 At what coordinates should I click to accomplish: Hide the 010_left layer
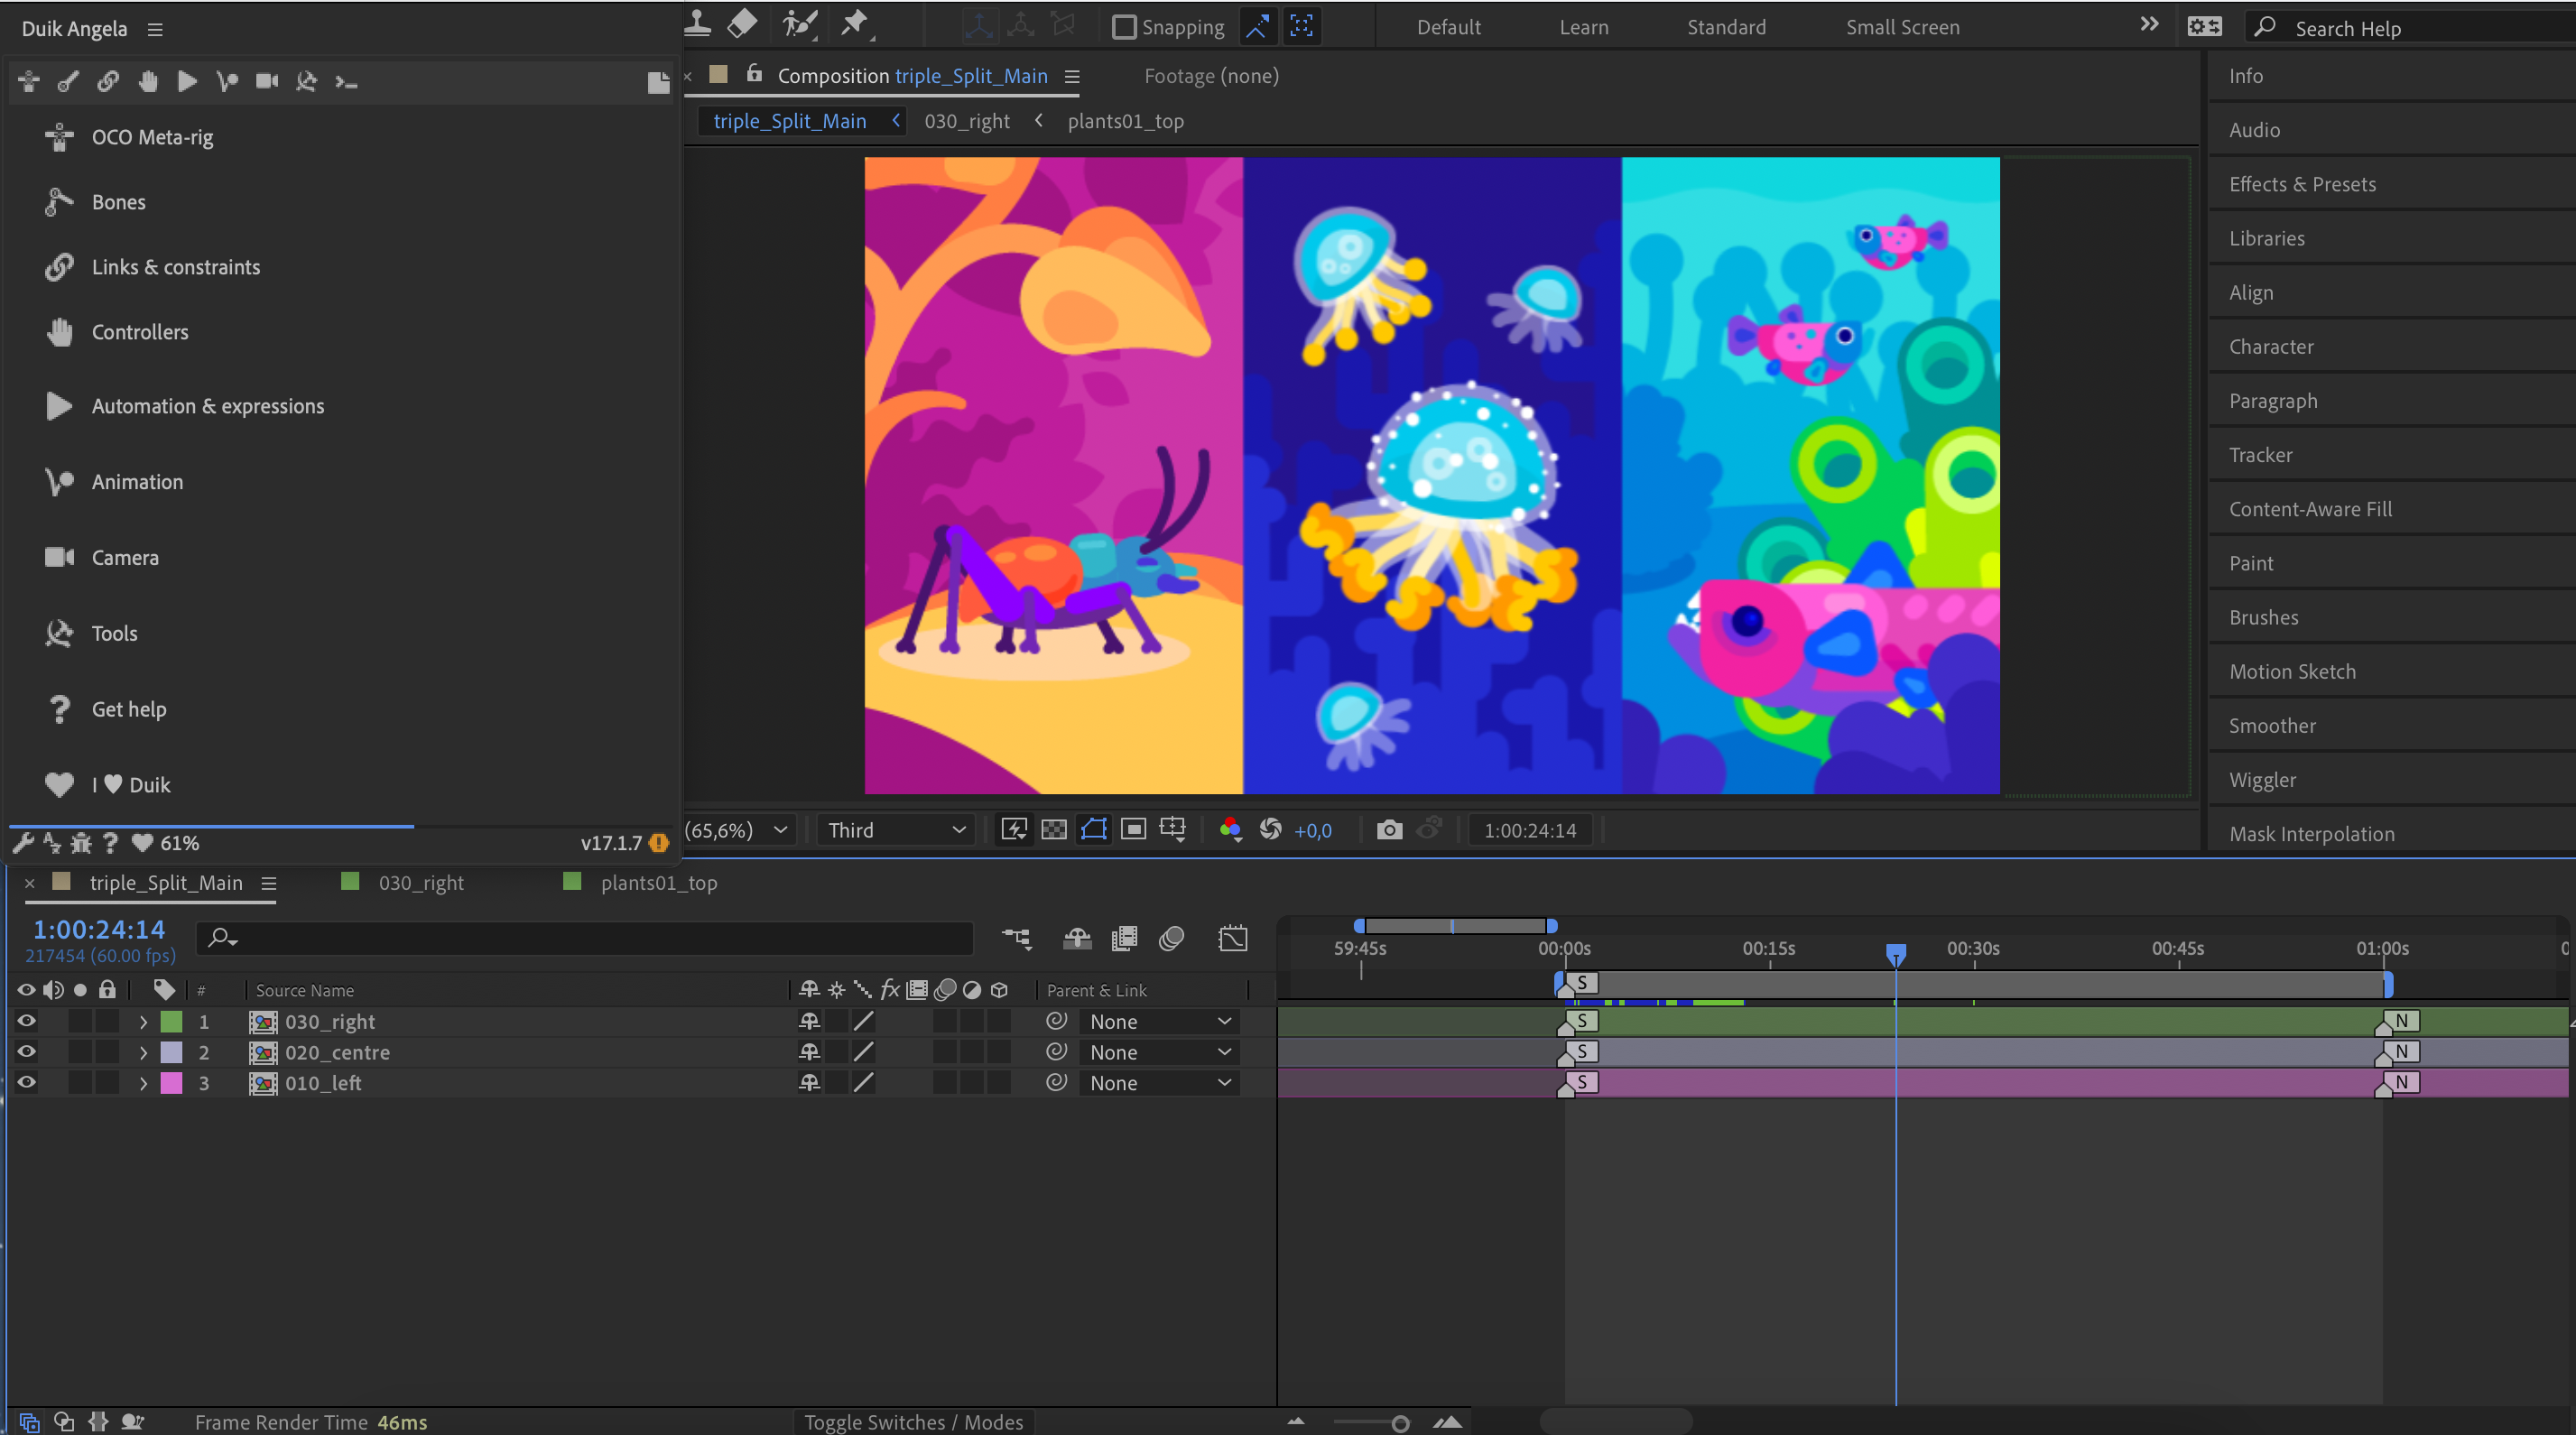click(x=26, y=1082)
